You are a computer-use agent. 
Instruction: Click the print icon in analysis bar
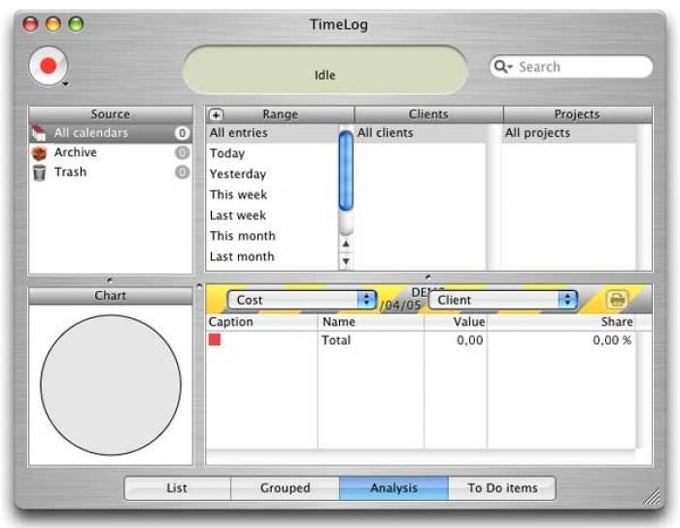click(617, 300)
